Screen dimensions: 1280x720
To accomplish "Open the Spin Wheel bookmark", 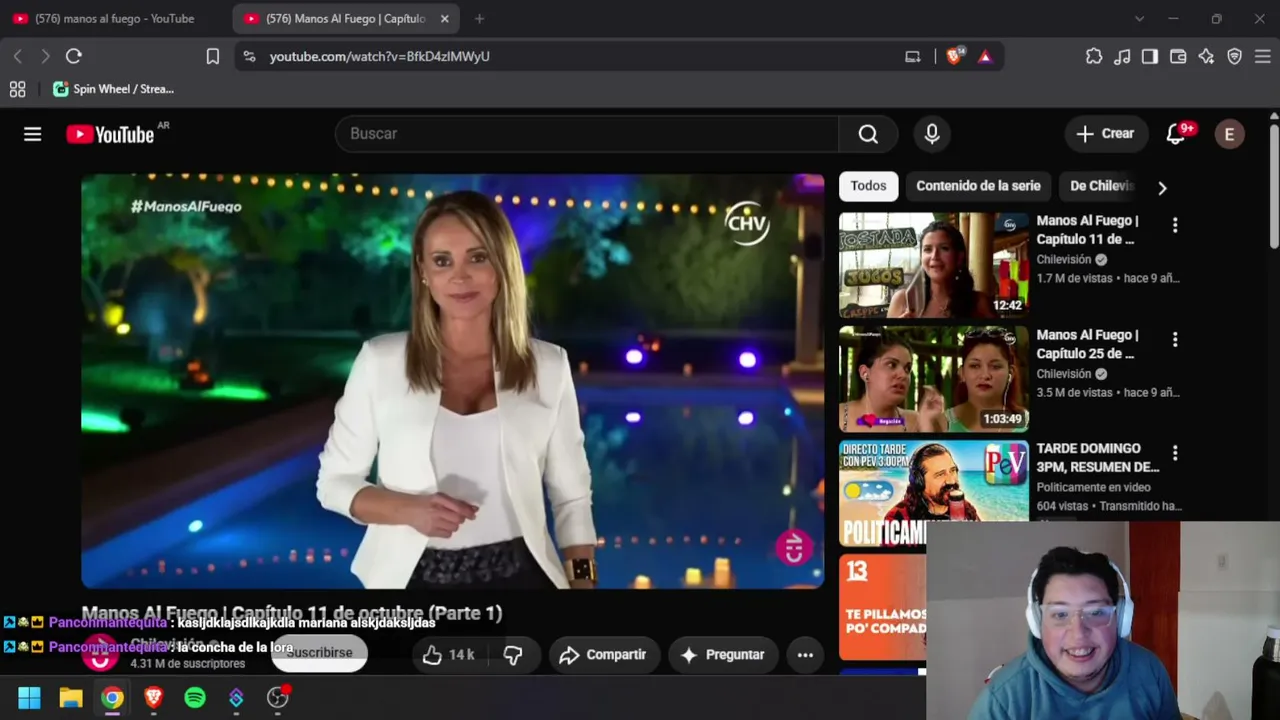I will click(114, 89).
